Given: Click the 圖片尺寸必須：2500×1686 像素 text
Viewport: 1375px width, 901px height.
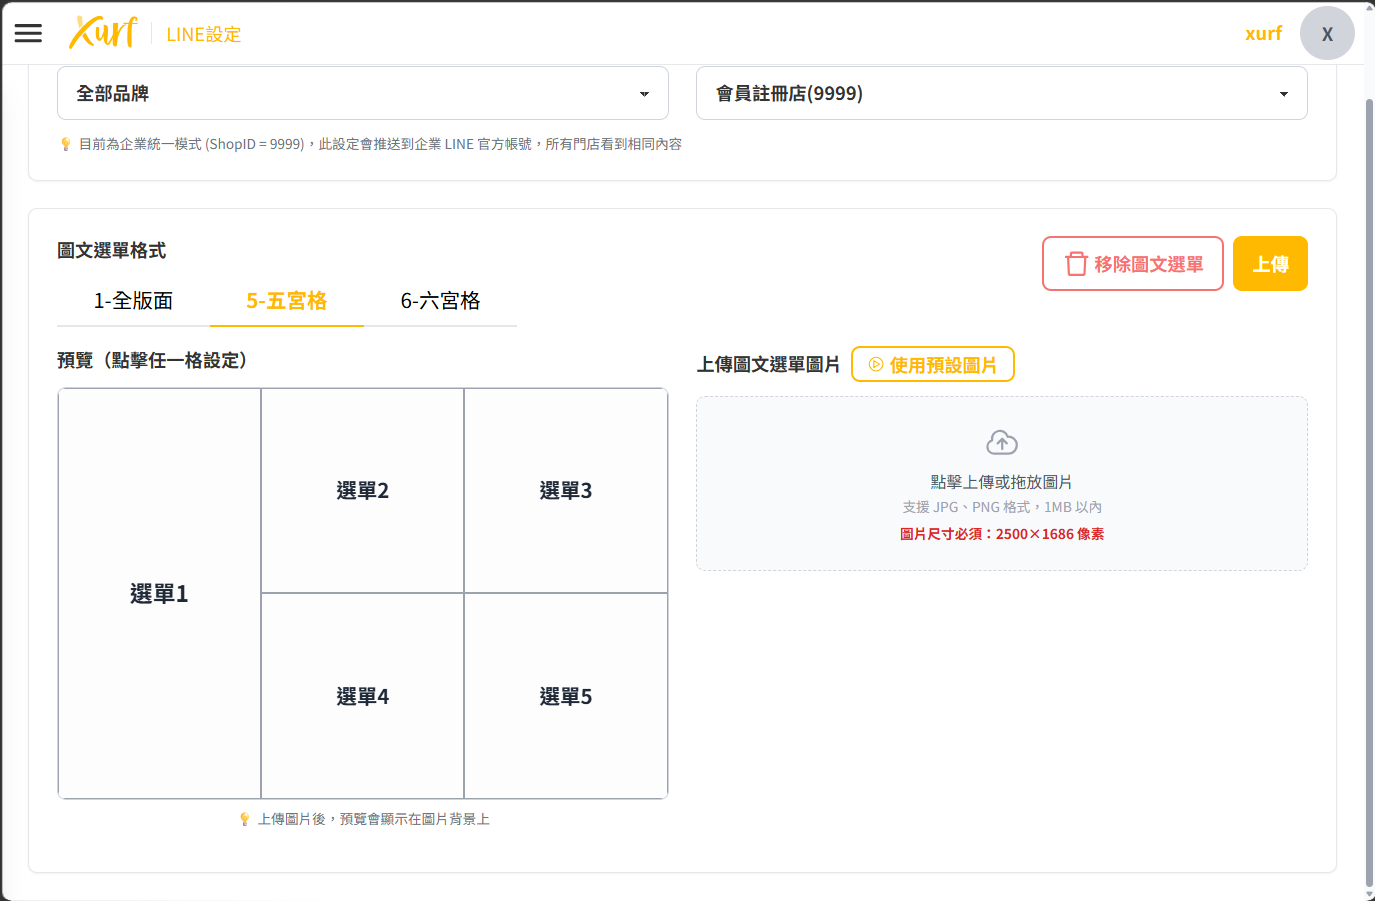Looking at the screenshot, I should pyautogui.click(x=1002, y=534).
